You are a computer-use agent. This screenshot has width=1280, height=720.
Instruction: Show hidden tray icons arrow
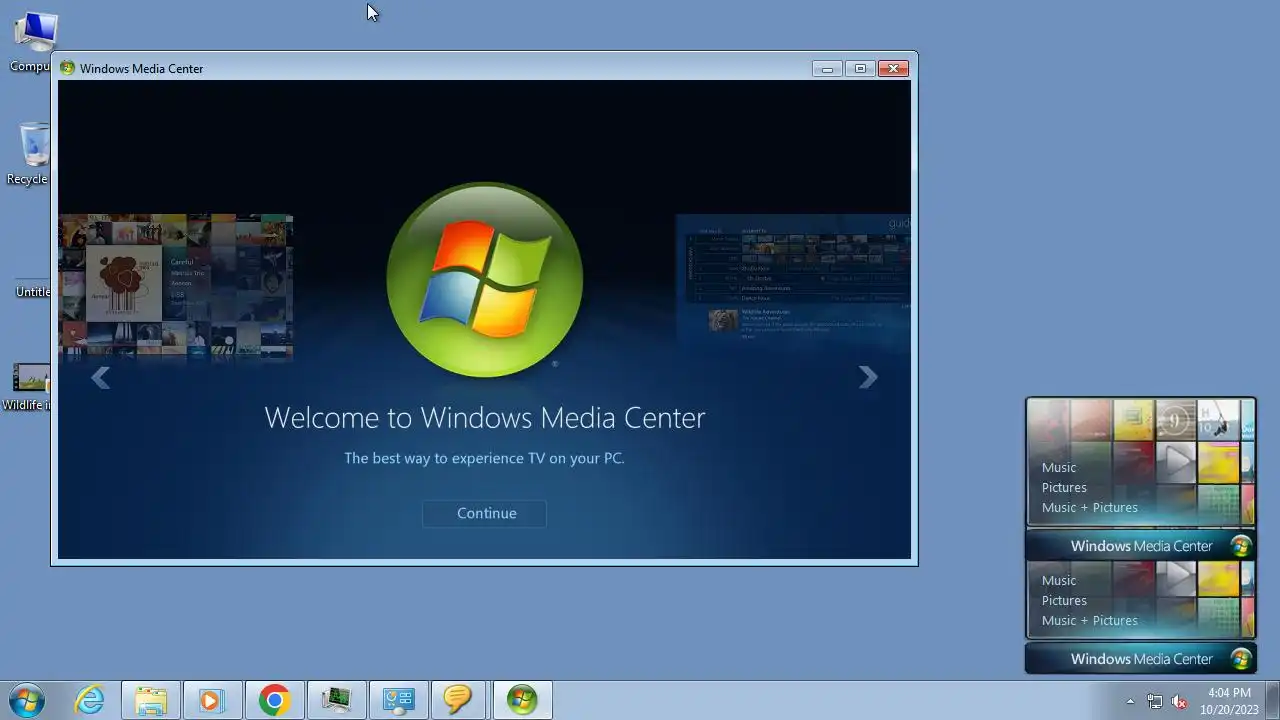[1130, 701]
